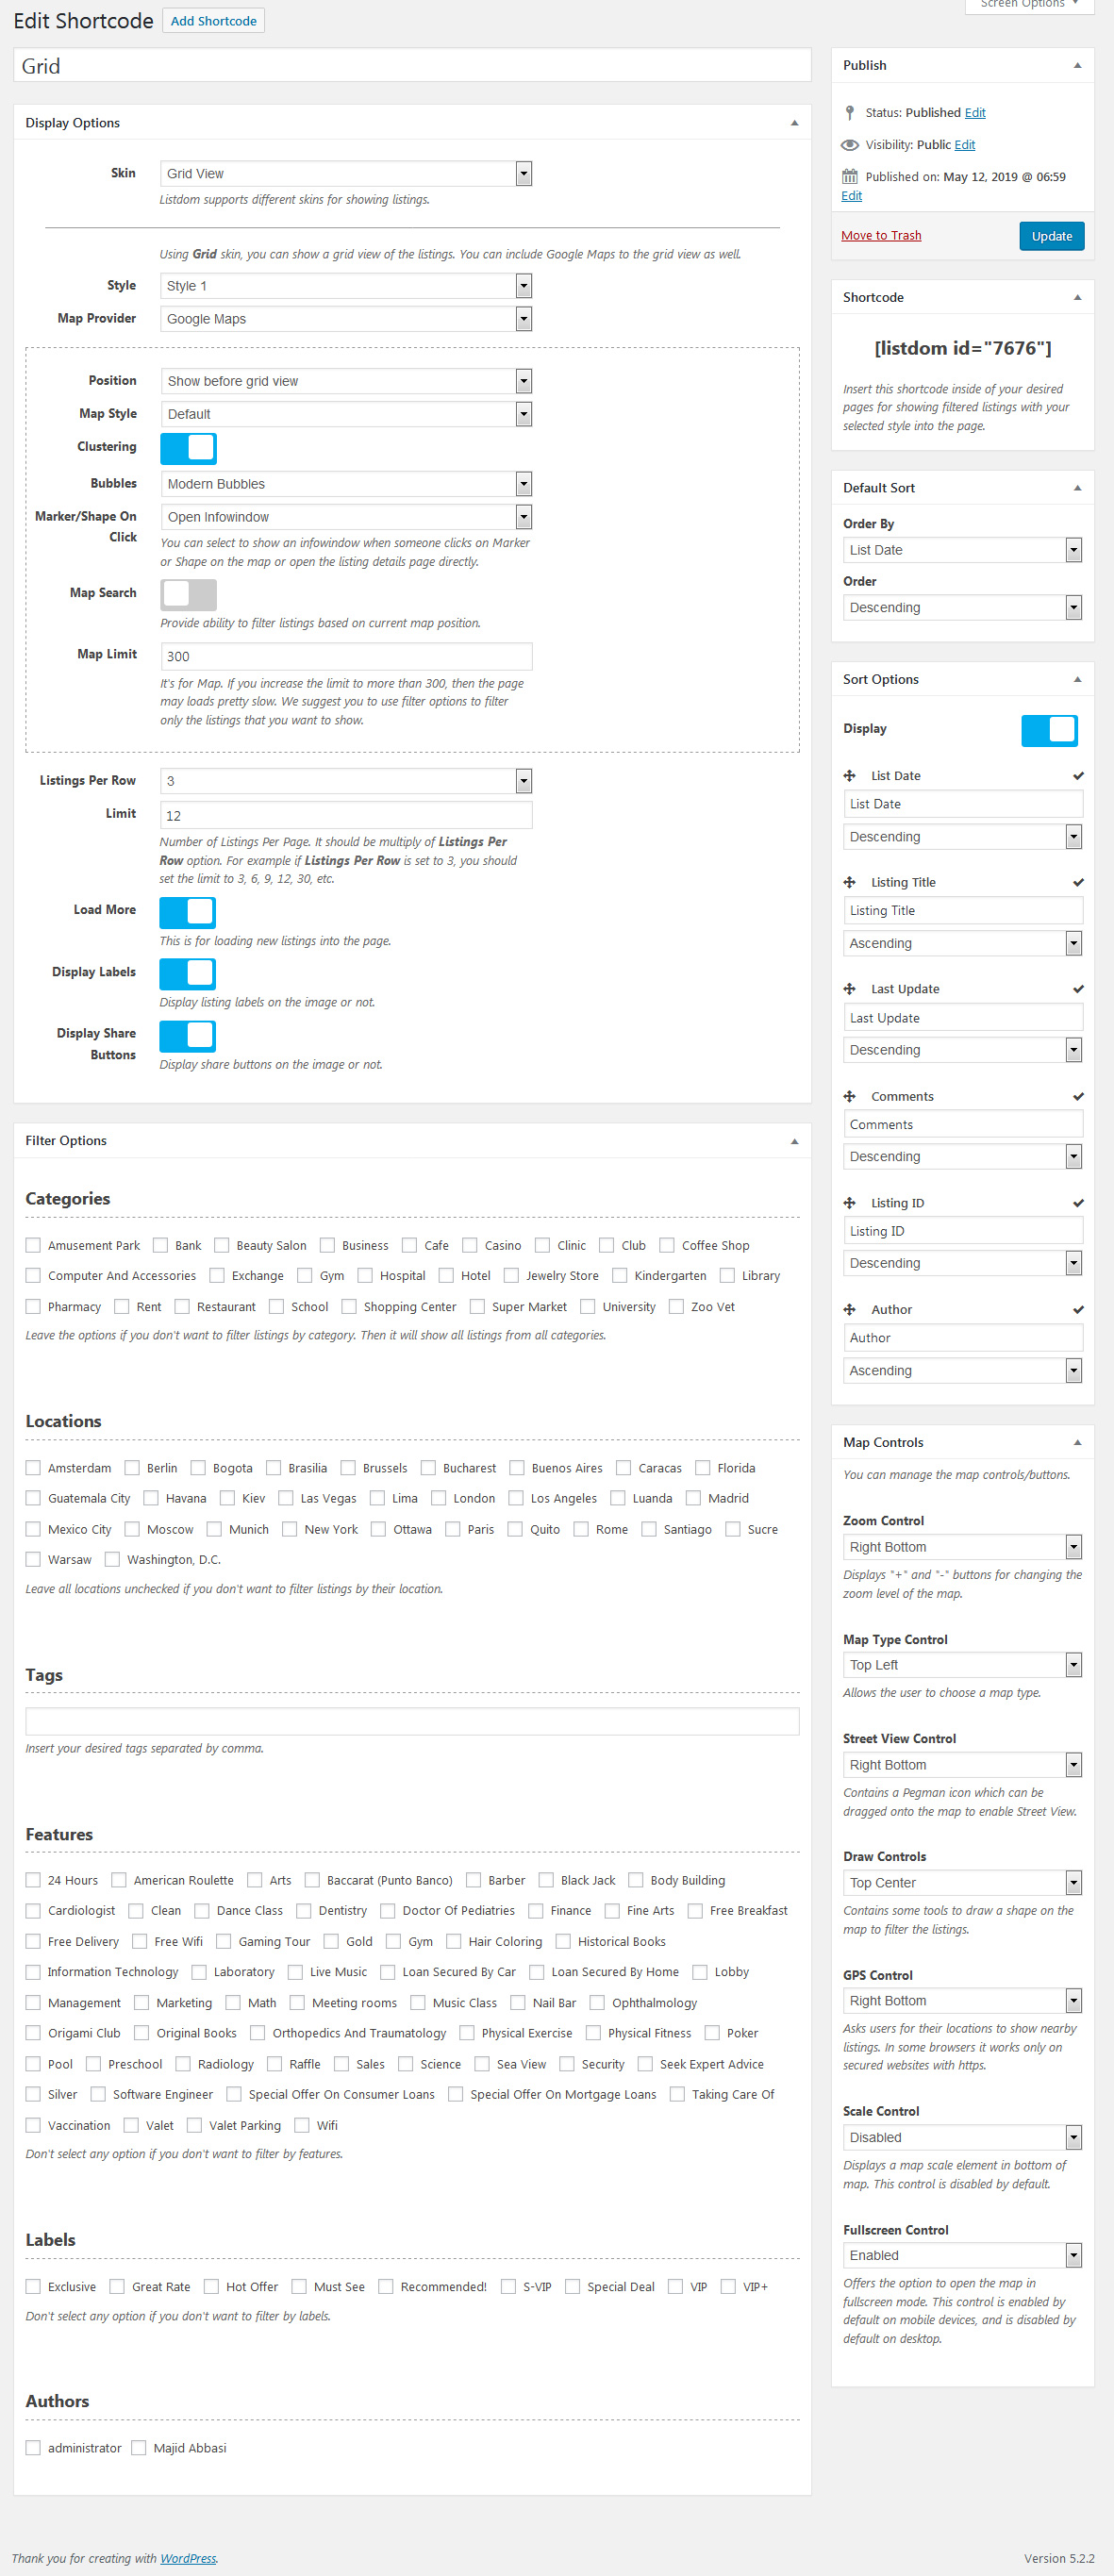The height and width of the screenshot is (2576, 1114).
Task: Disable the Clustering toggle
Action: click(x=188, y=449)
